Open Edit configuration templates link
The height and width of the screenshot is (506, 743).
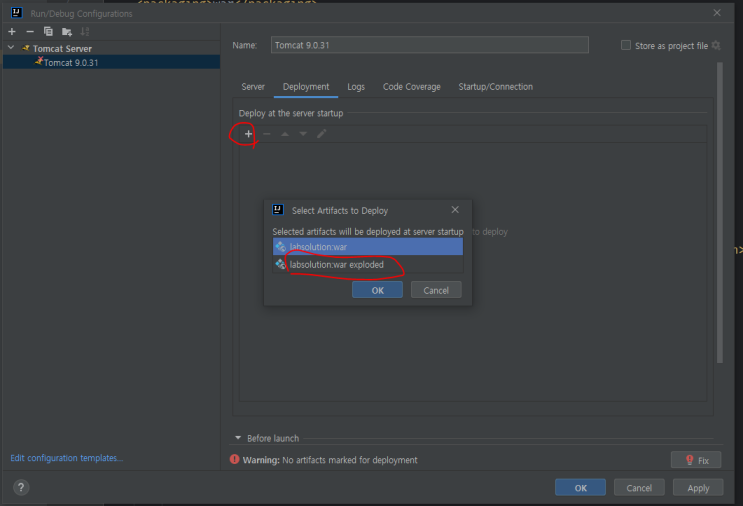(x=66, y=458)
